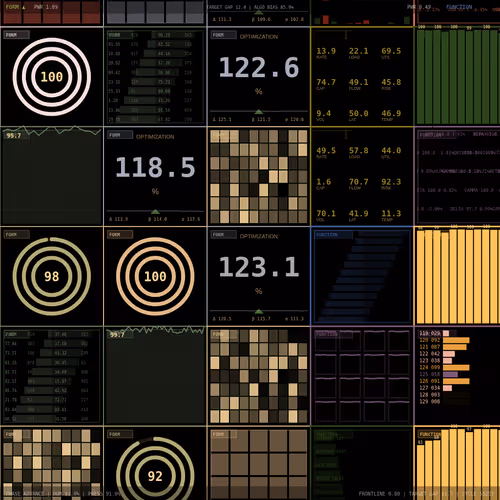Select bar list row 123 038

pos(436,361)
